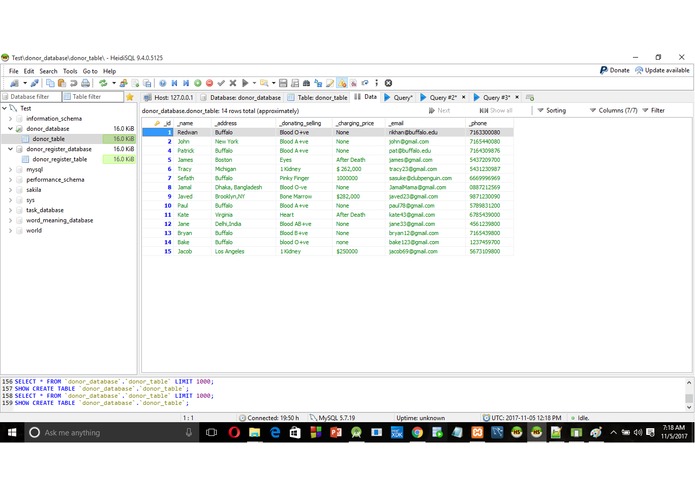Expand the sakila database node
Viewport: 695px width, 494px height.
click(x=11, y=190)
